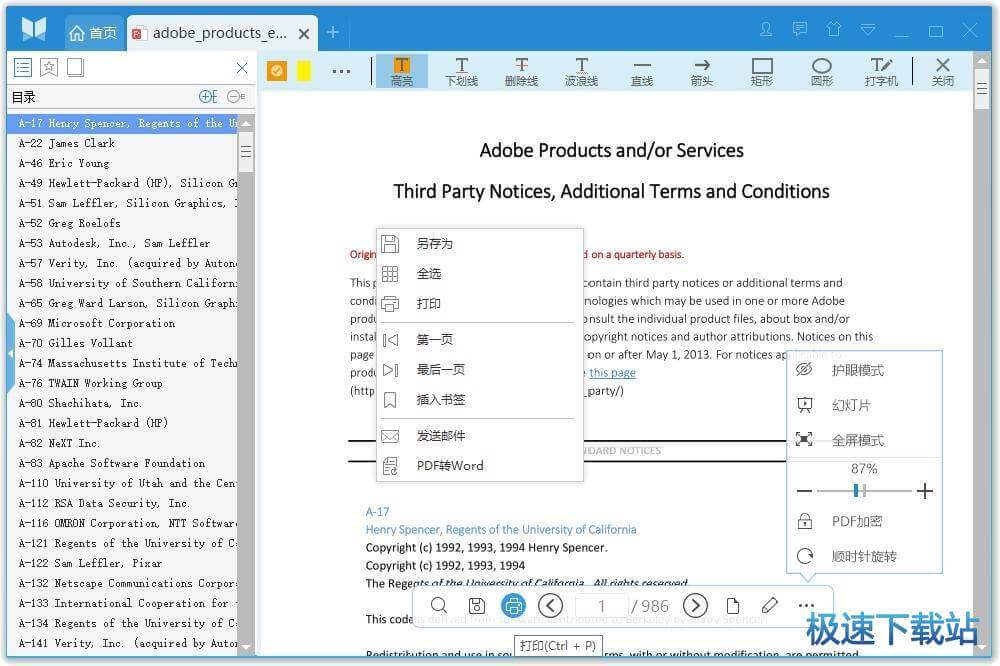Choose the 波浪线 wavy line tool

click(581, 70)
